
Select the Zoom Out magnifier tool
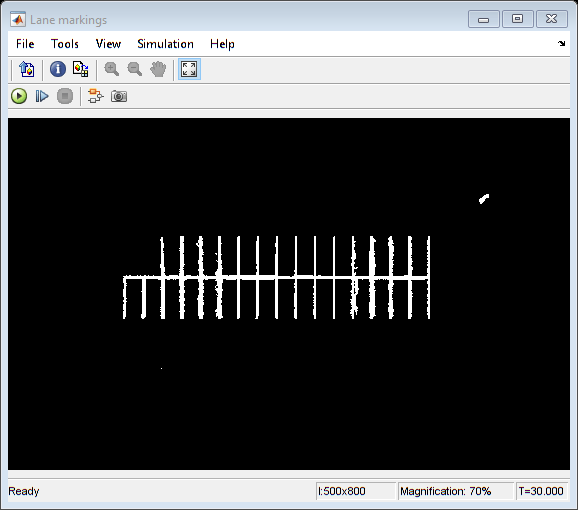pyautogui.click(x=135, y=69)
